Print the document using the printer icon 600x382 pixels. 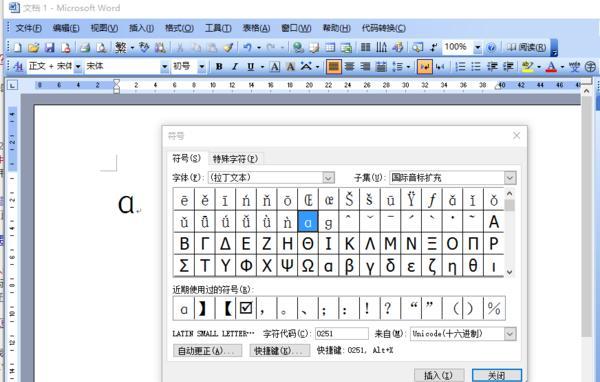point(85,47)
